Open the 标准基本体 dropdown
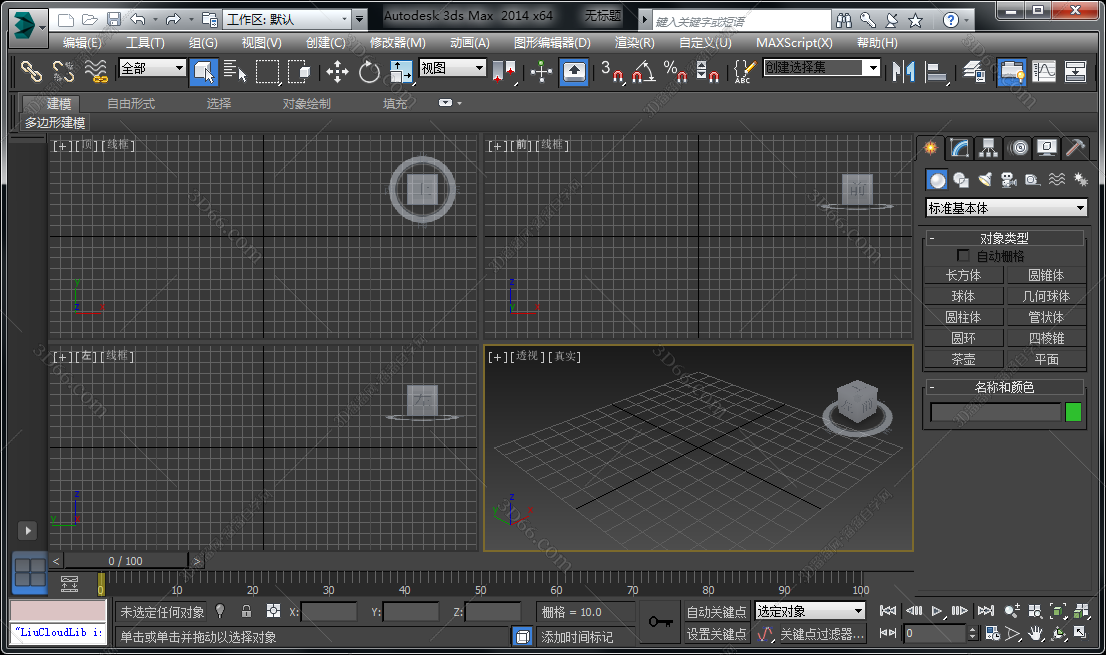 pos(1005,207)
